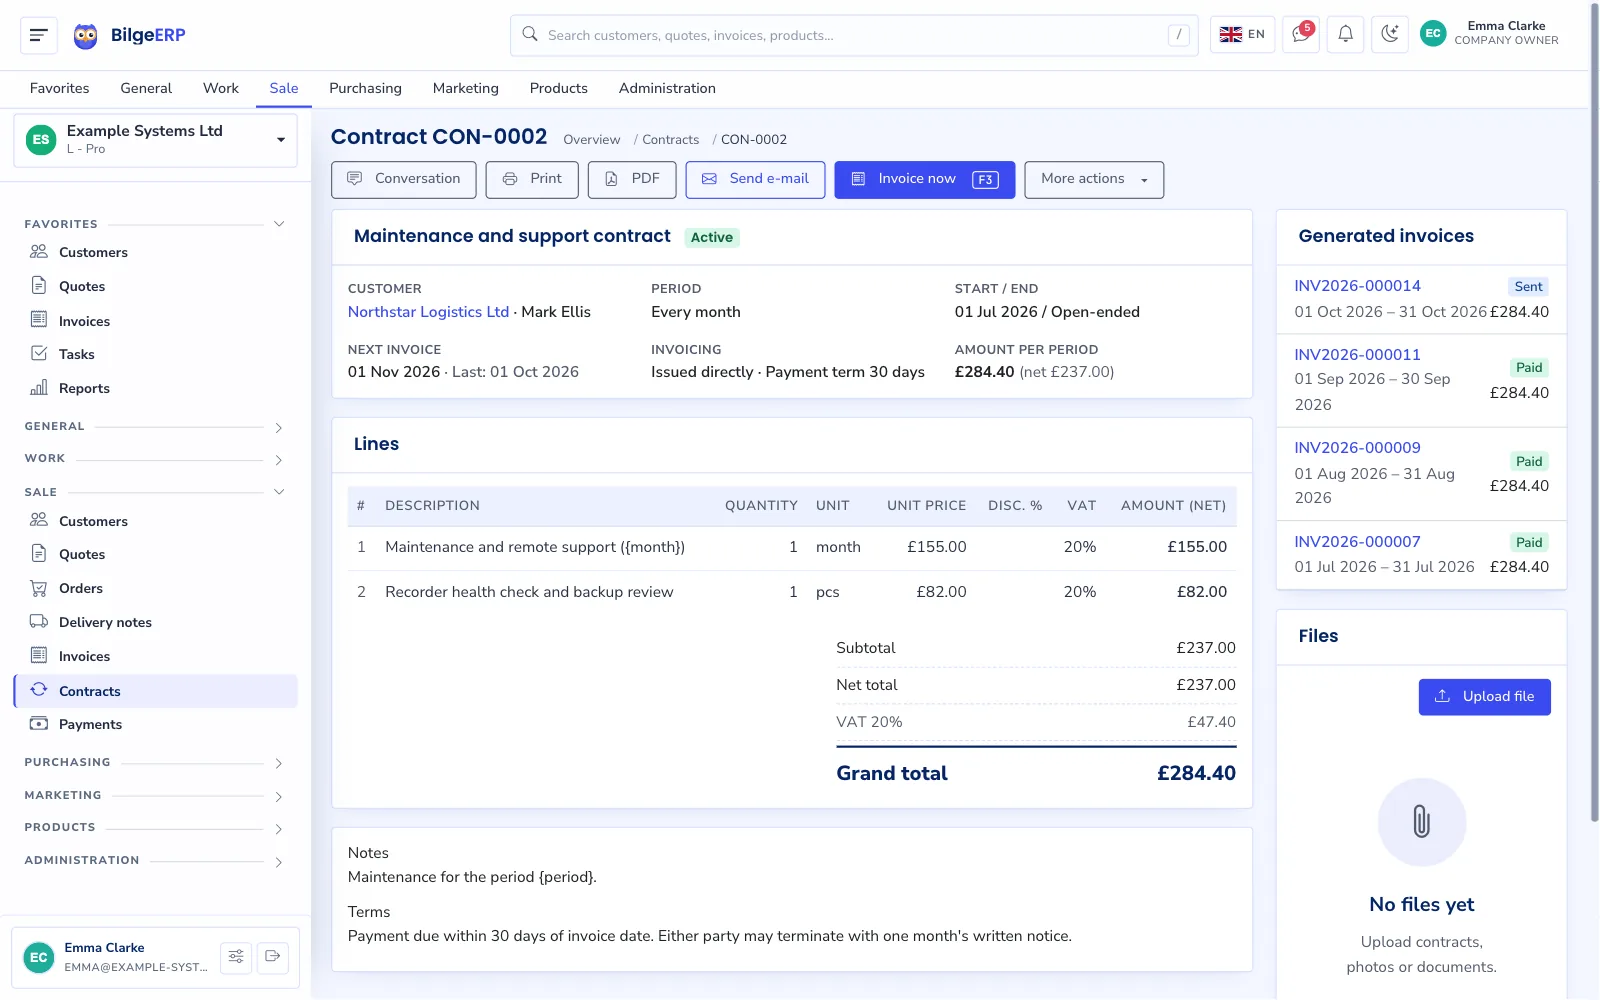Open the Sale top tab
This screenshot has height=1000, width=1600.
point(284,88)
